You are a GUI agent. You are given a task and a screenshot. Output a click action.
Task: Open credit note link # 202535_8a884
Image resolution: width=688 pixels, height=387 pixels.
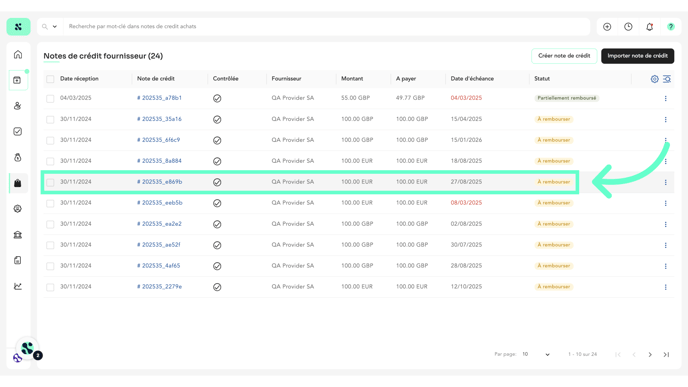point(159,161)
